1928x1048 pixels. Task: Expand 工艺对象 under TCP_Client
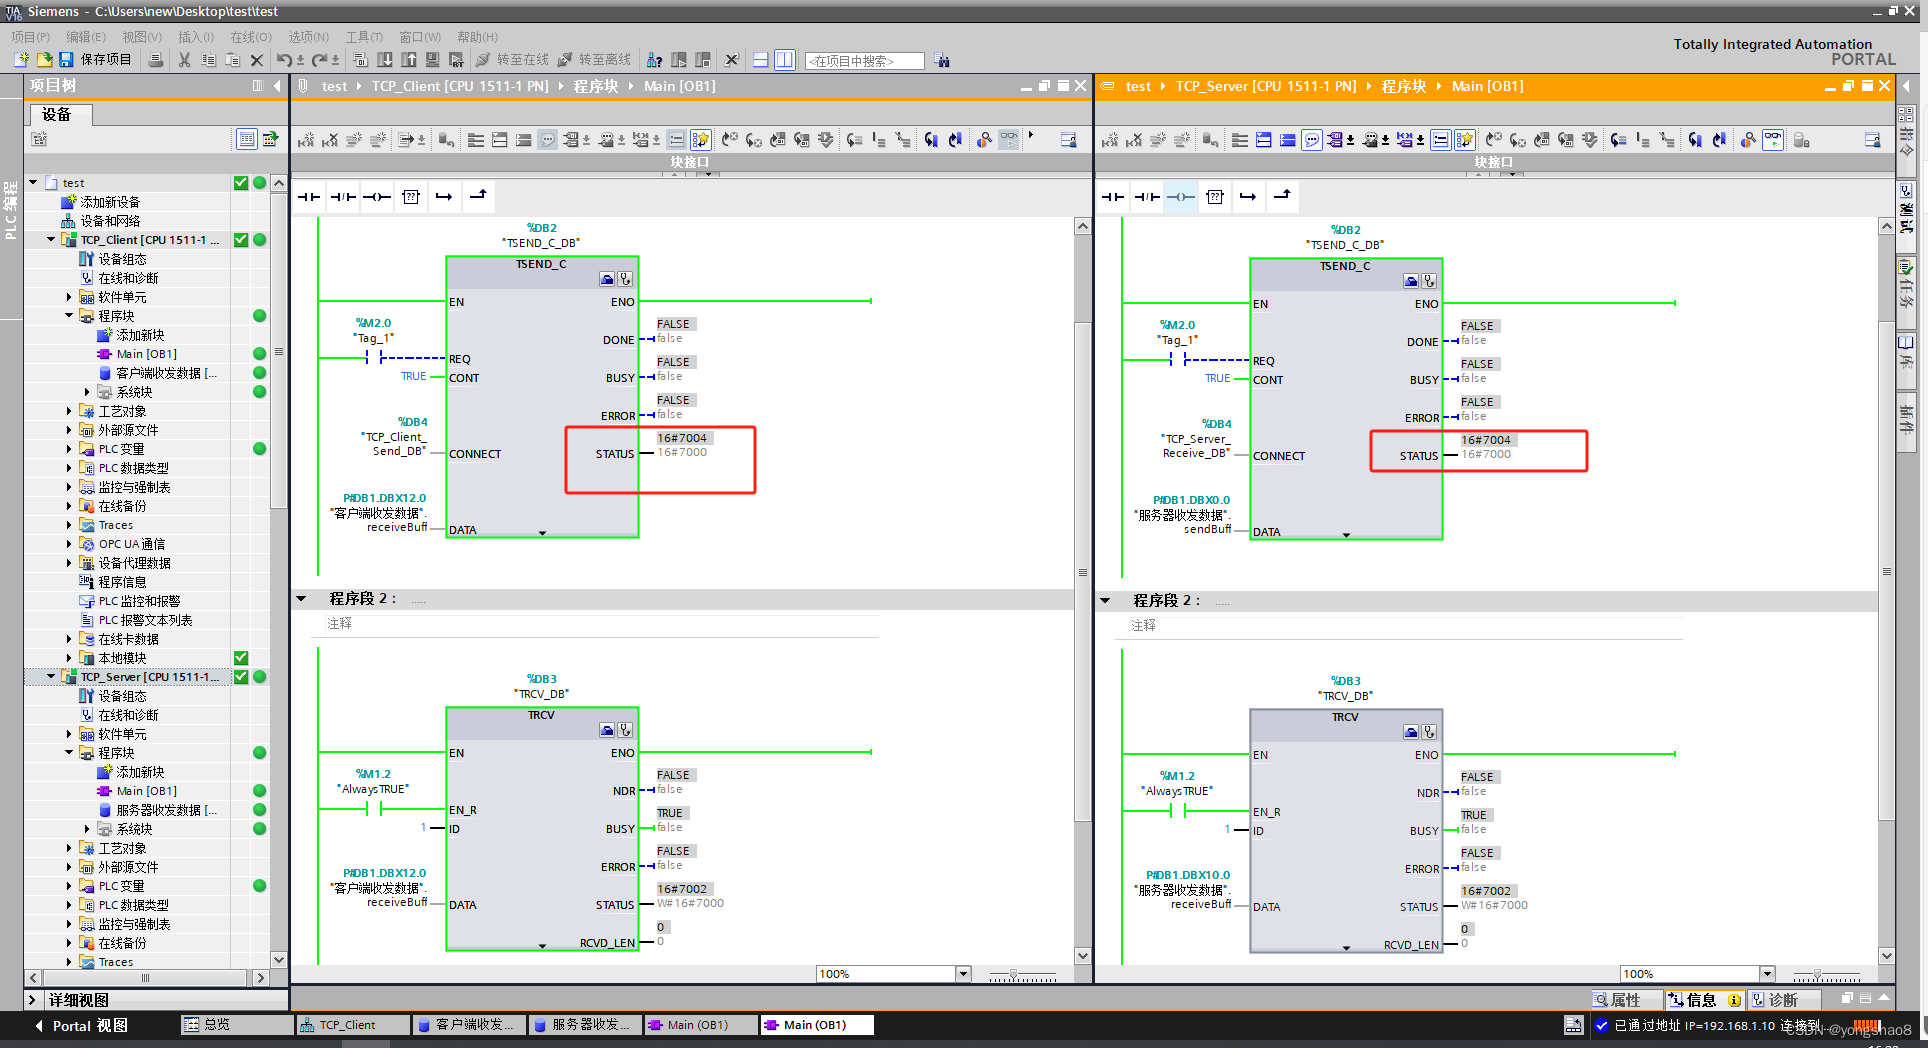(69, 411)
